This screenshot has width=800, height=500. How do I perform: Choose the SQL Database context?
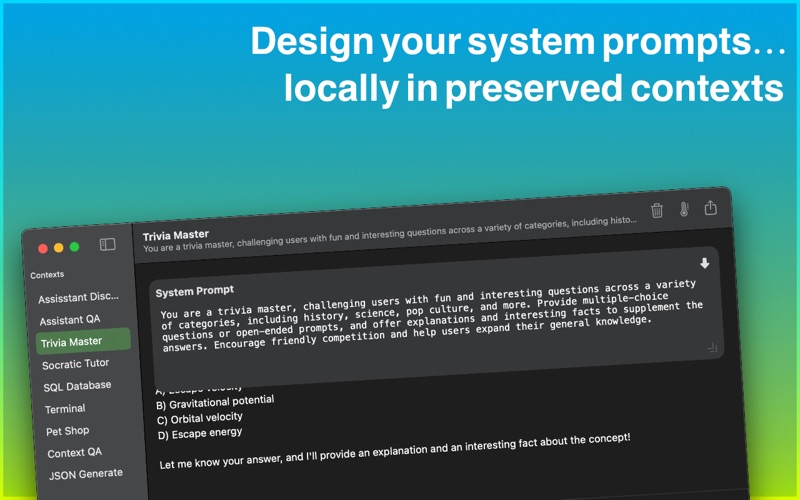77,387
